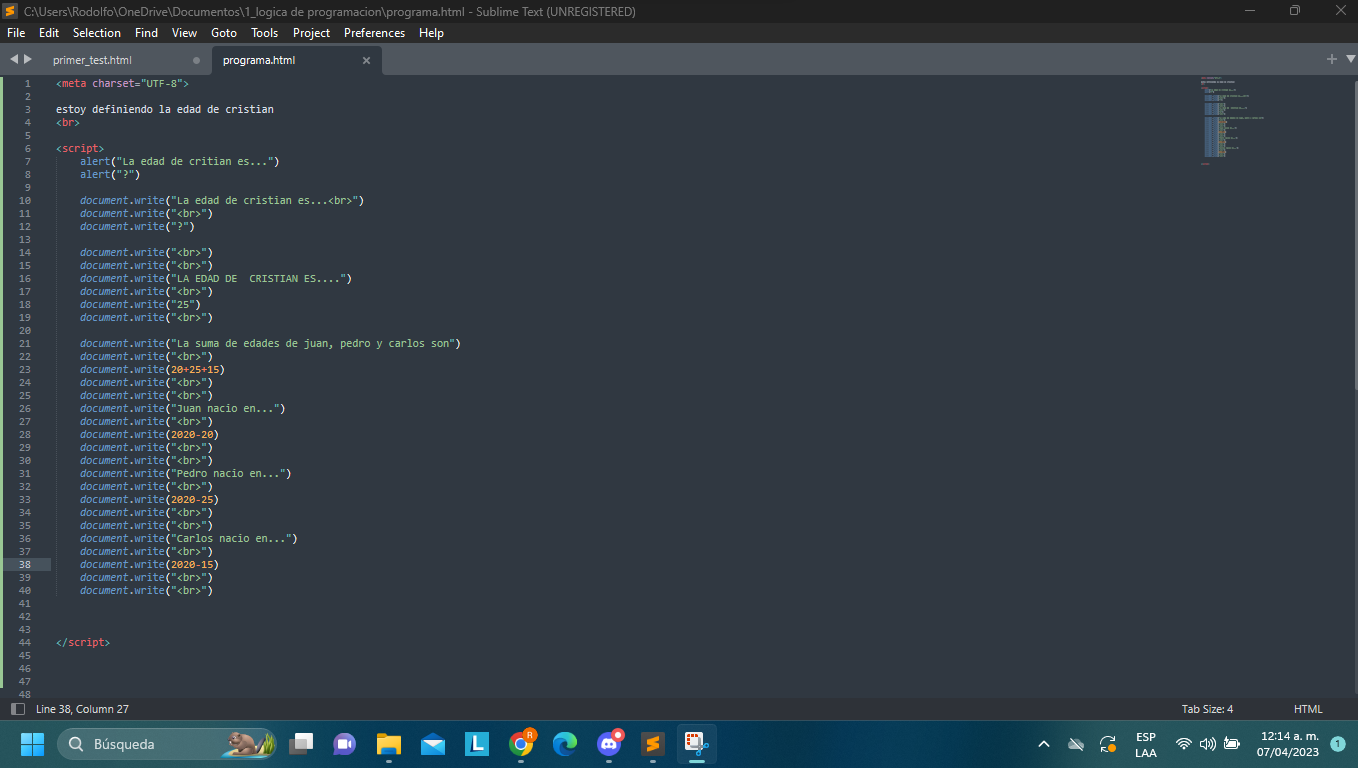Screen dimensions: 1358x768
Task: Open the Tab Size: 4 selector
Action: [x=1207, y=709]
